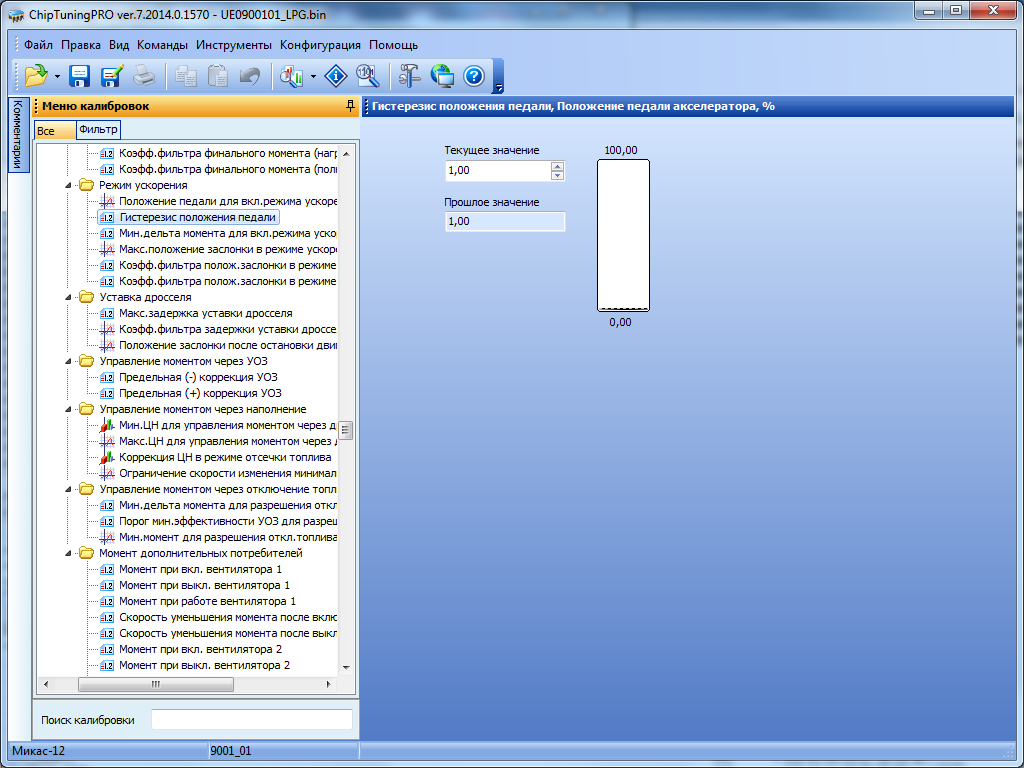This screenshot has width=1024, height=768.
Task: Open the Комментарии side tab
Action: [x=17, y=135]
